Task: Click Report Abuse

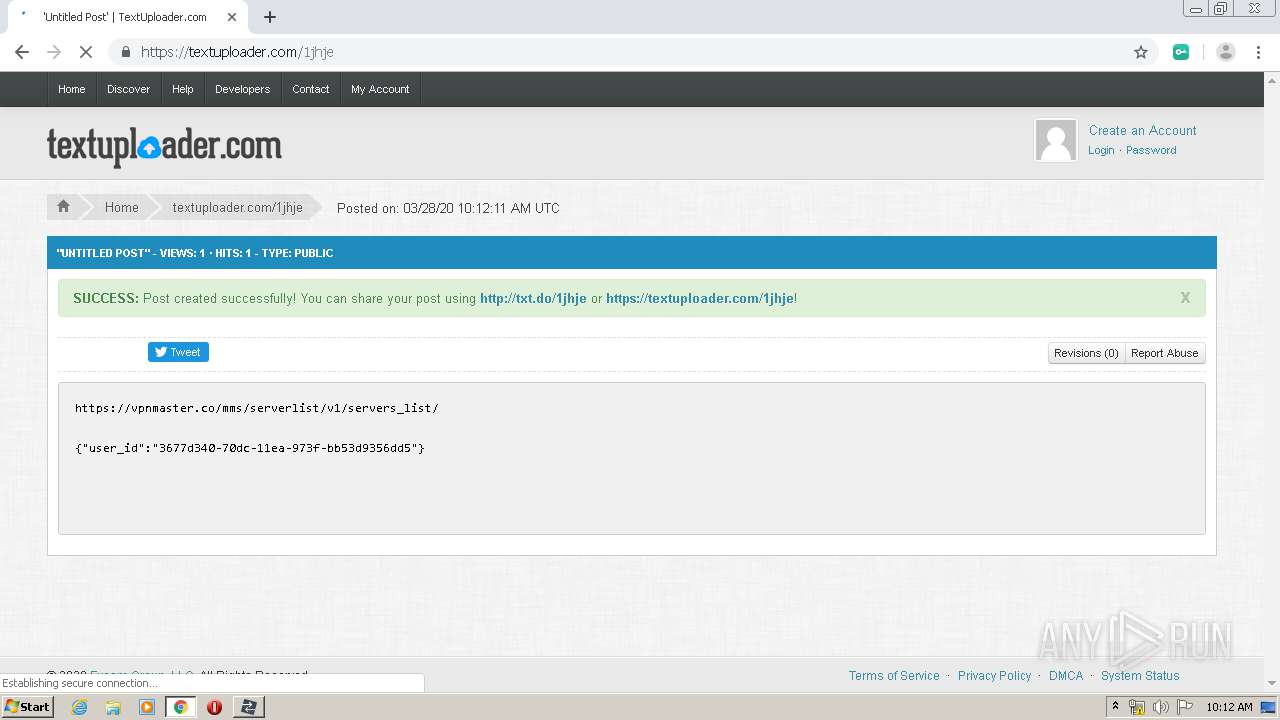Action: (1164, 353)
